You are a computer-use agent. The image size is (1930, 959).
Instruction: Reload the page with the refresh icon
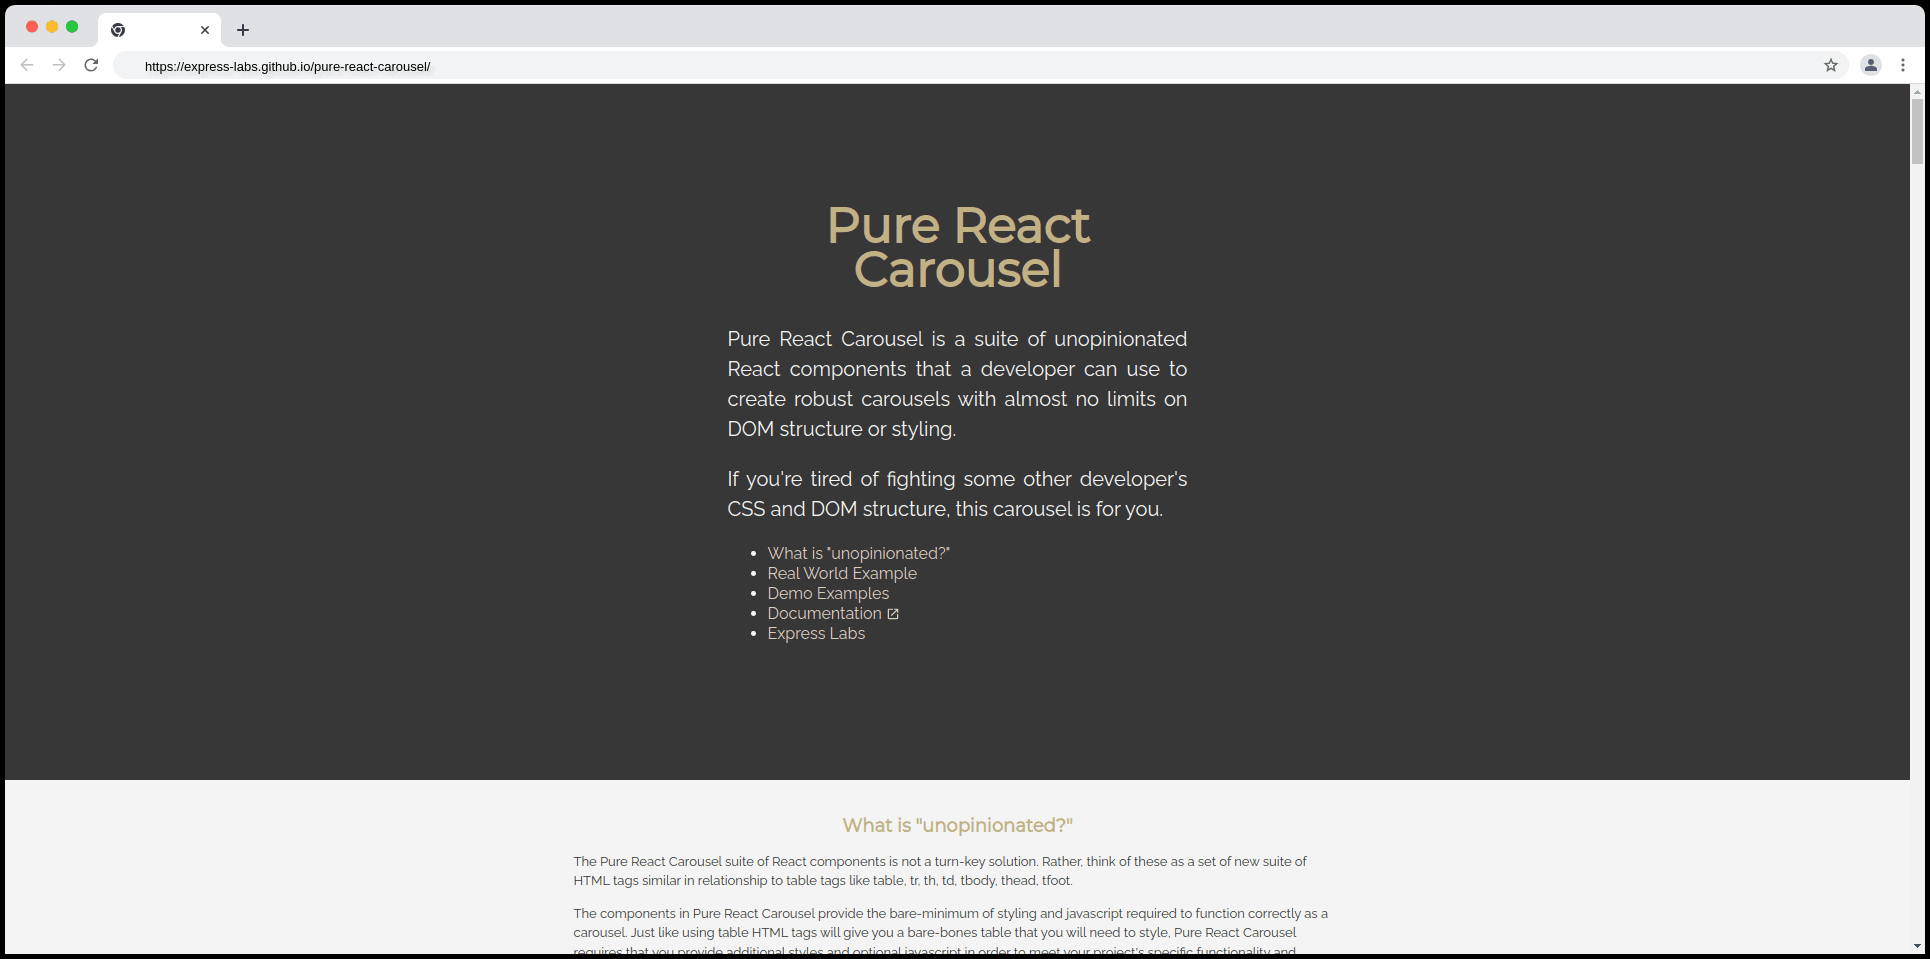click(x=91, y=65)
